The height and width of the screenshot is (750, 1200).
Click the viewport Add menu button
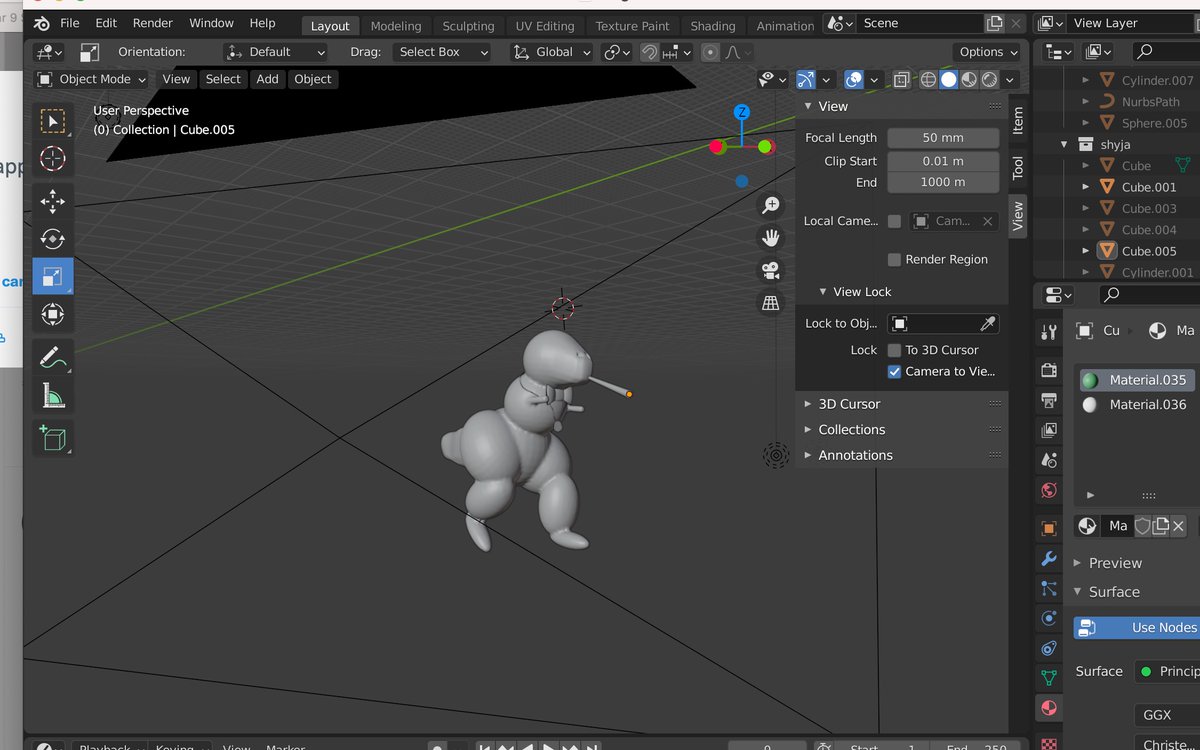267,79
